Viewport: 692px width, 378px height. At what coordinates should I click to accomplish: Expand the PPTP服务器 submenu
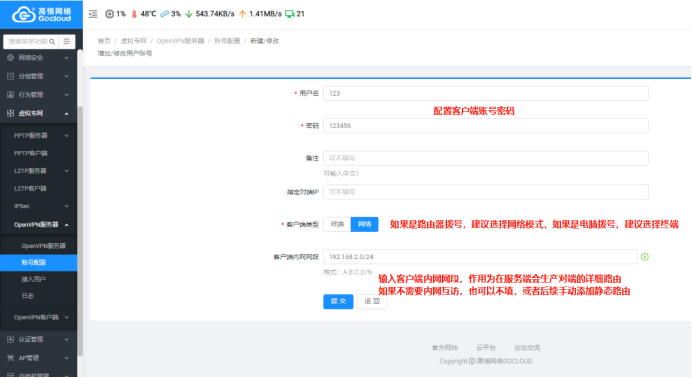pyautogui.click(x=67, y=136)
